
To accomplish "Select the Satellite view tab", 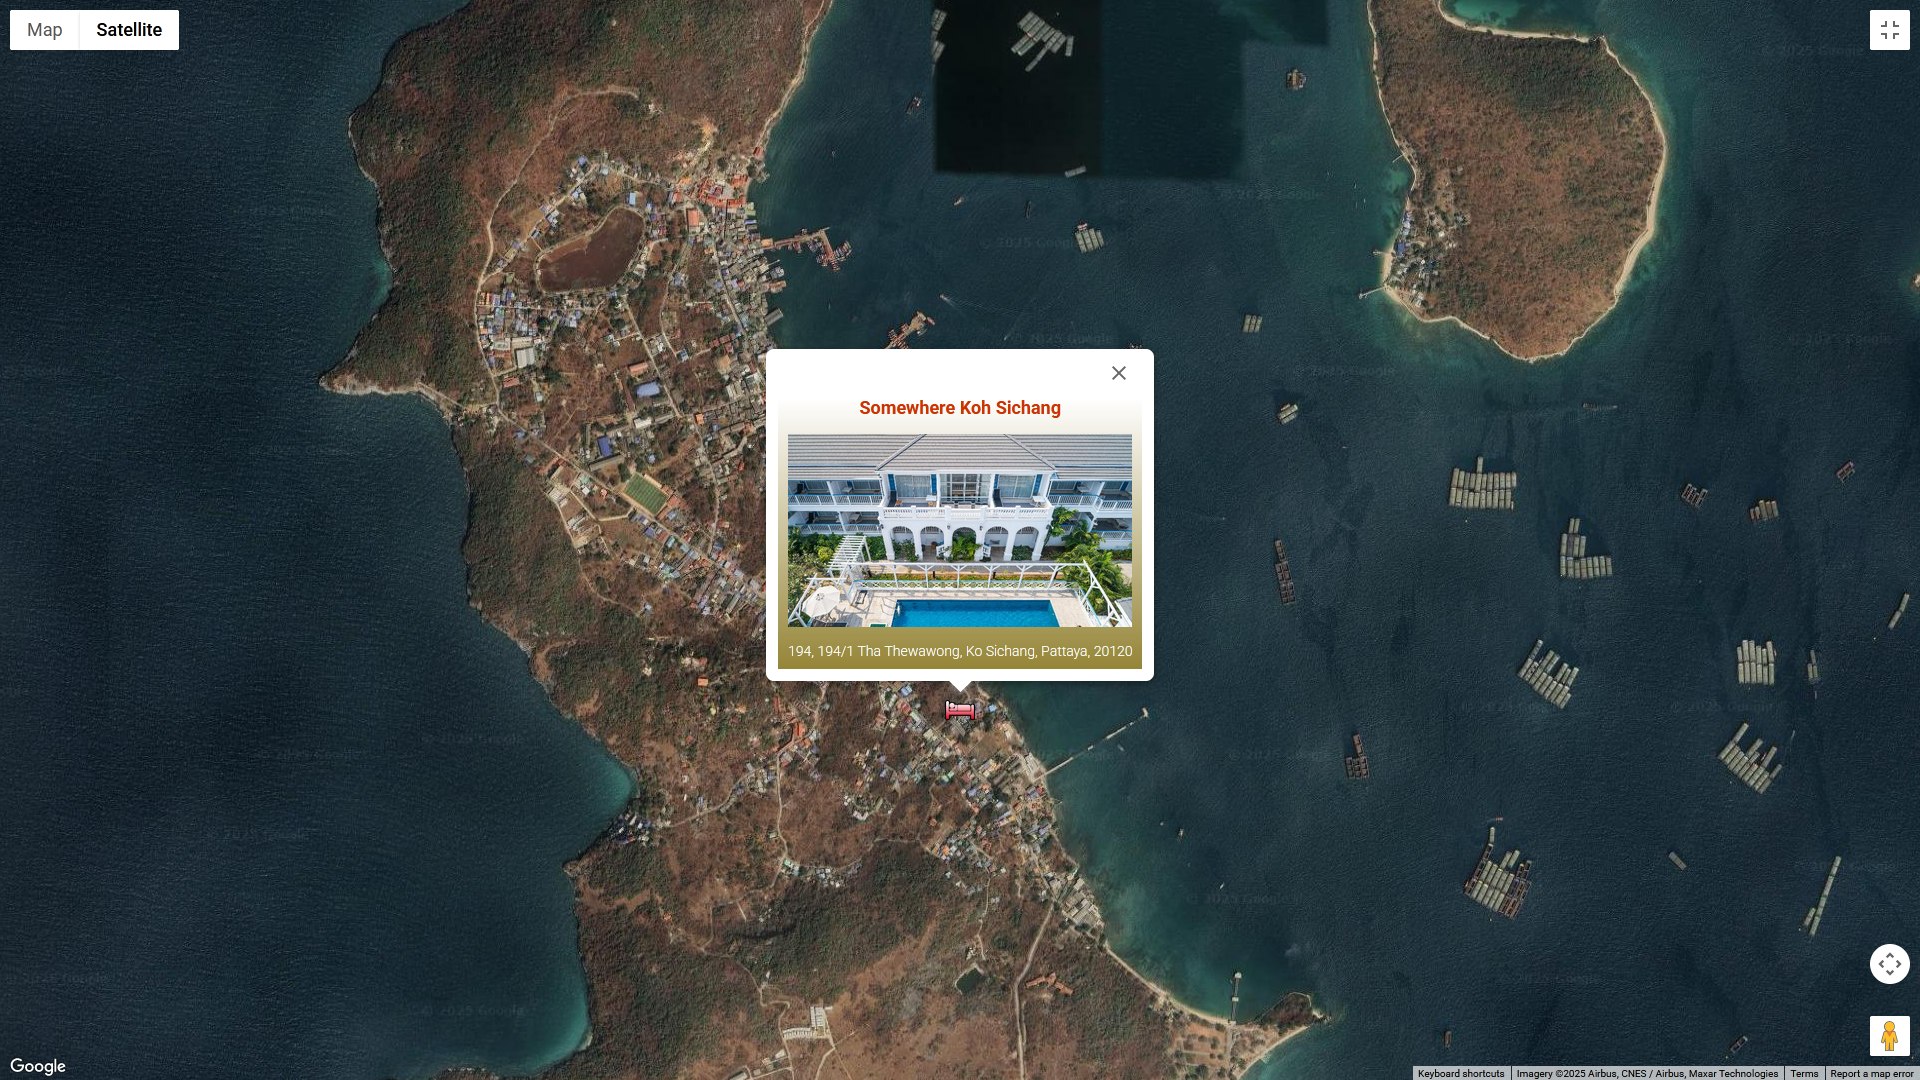I will pyautogui.click(x=129, y=30).
